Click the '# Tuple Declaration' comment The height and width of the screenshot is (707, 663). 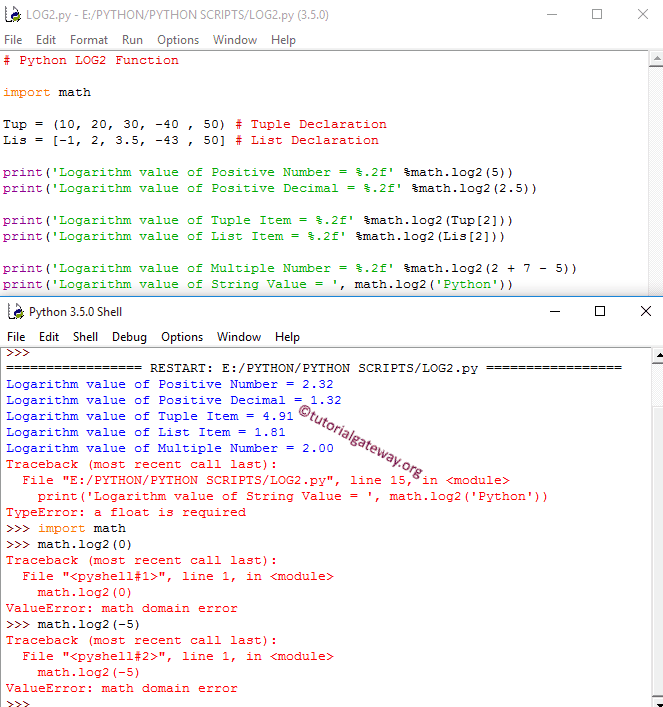tap(311, 124)
